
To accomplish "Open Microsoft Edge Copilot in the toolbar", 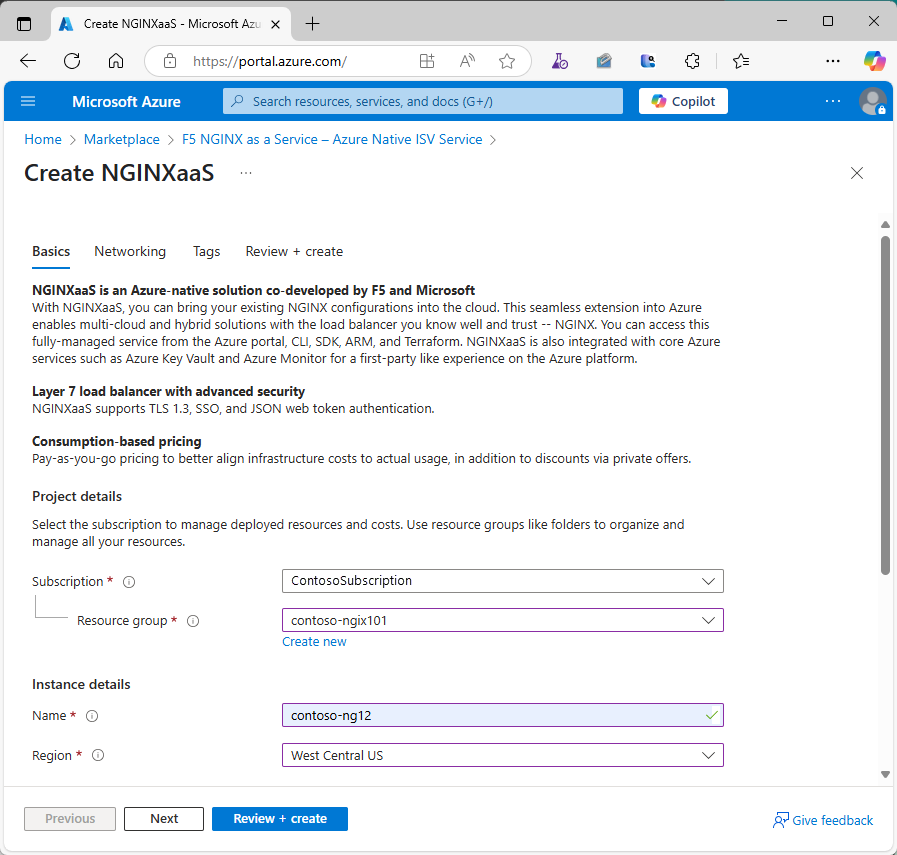I will pyautogui.click(x=874, y=61).
